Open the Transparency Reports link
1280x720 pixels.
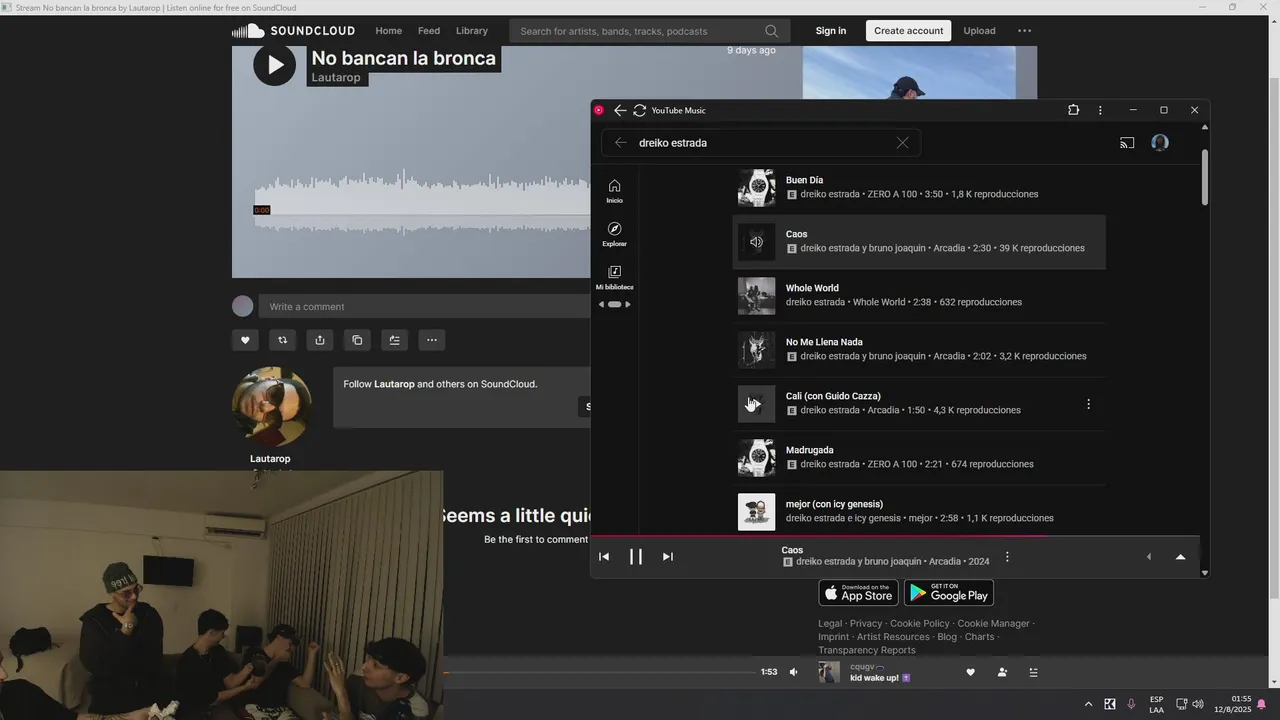tap(866, 650)
